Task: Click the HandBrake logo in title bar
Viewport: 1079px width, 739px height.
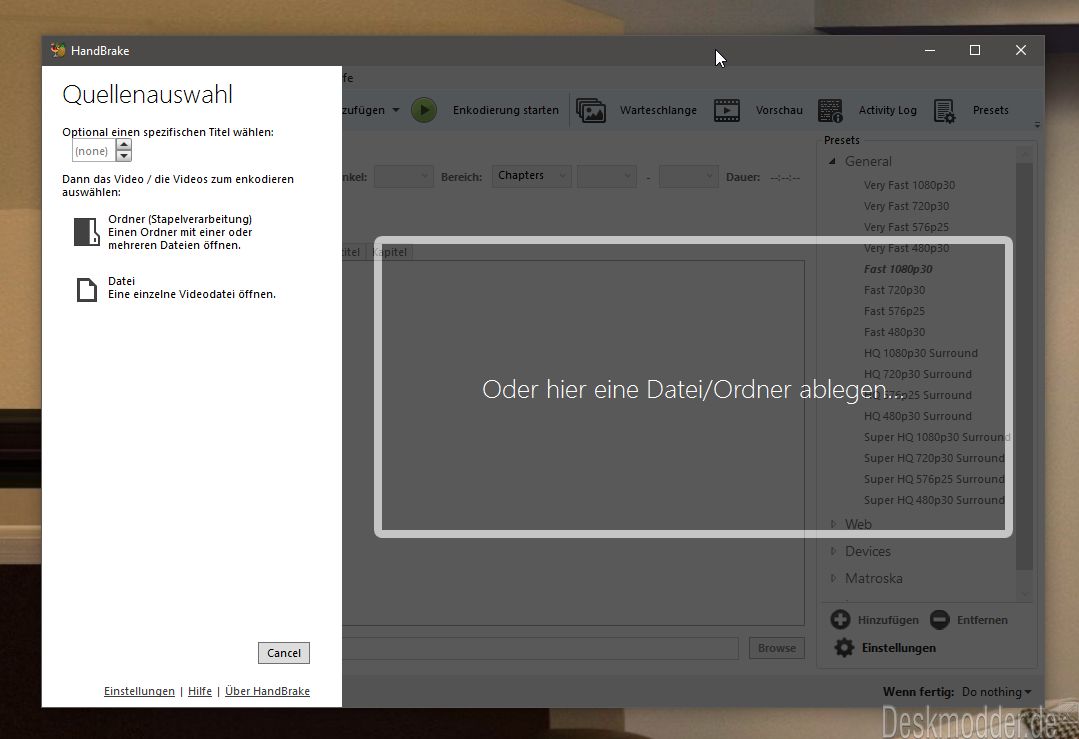Action: 58,50
